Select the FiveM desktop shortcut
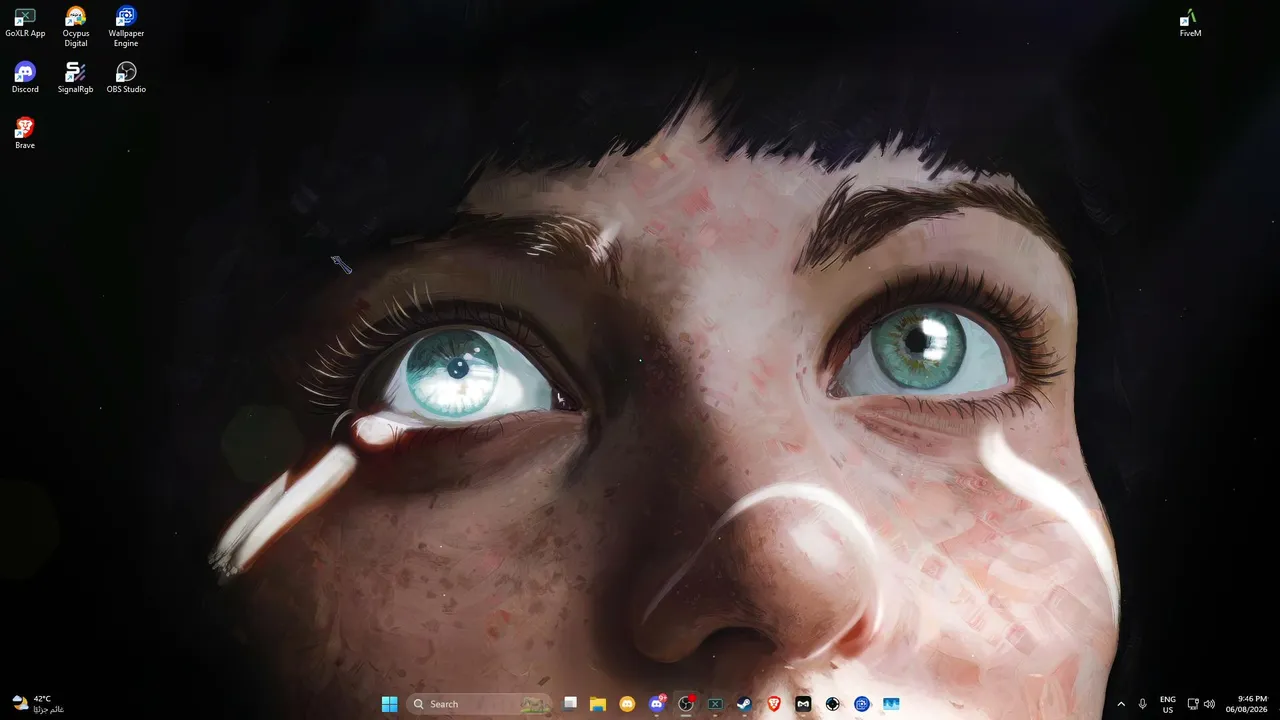Screen dimensions: 1280x720 [x=1190, y=23]
